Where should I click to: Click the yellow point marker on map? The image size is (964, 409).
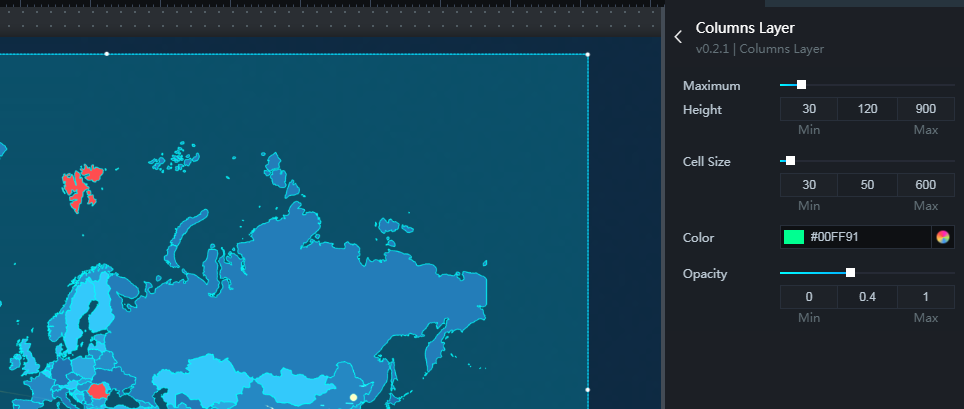[353, 397]
